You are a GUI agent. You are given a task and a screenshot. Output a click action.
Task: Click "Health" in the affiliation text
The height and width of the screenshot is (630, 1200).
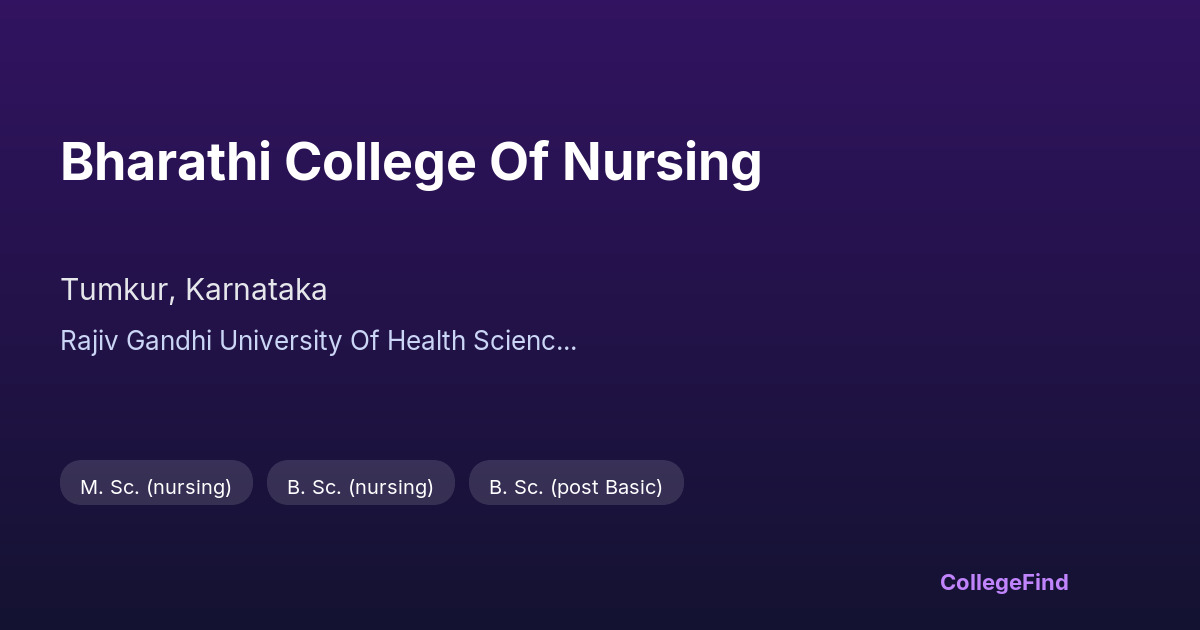coord(426,341)
